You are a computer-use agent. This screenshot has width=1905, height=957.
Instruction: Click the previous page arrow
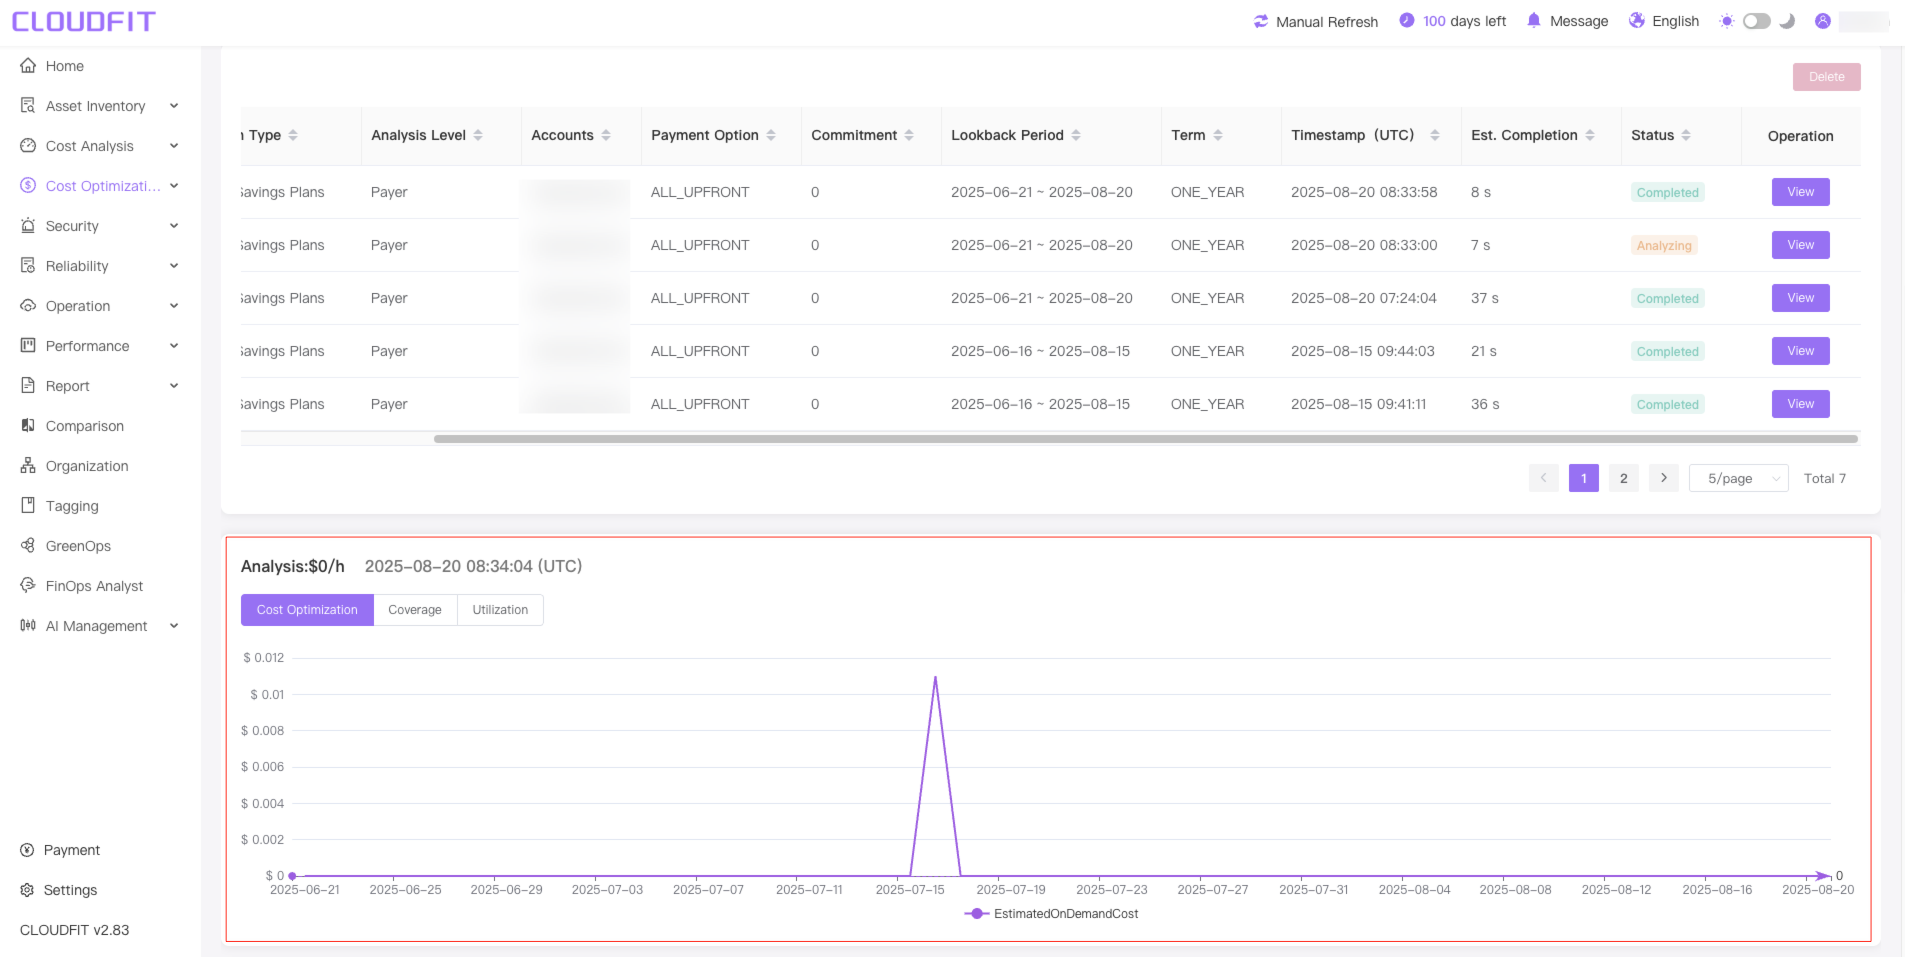click(x=1543, y=478)
